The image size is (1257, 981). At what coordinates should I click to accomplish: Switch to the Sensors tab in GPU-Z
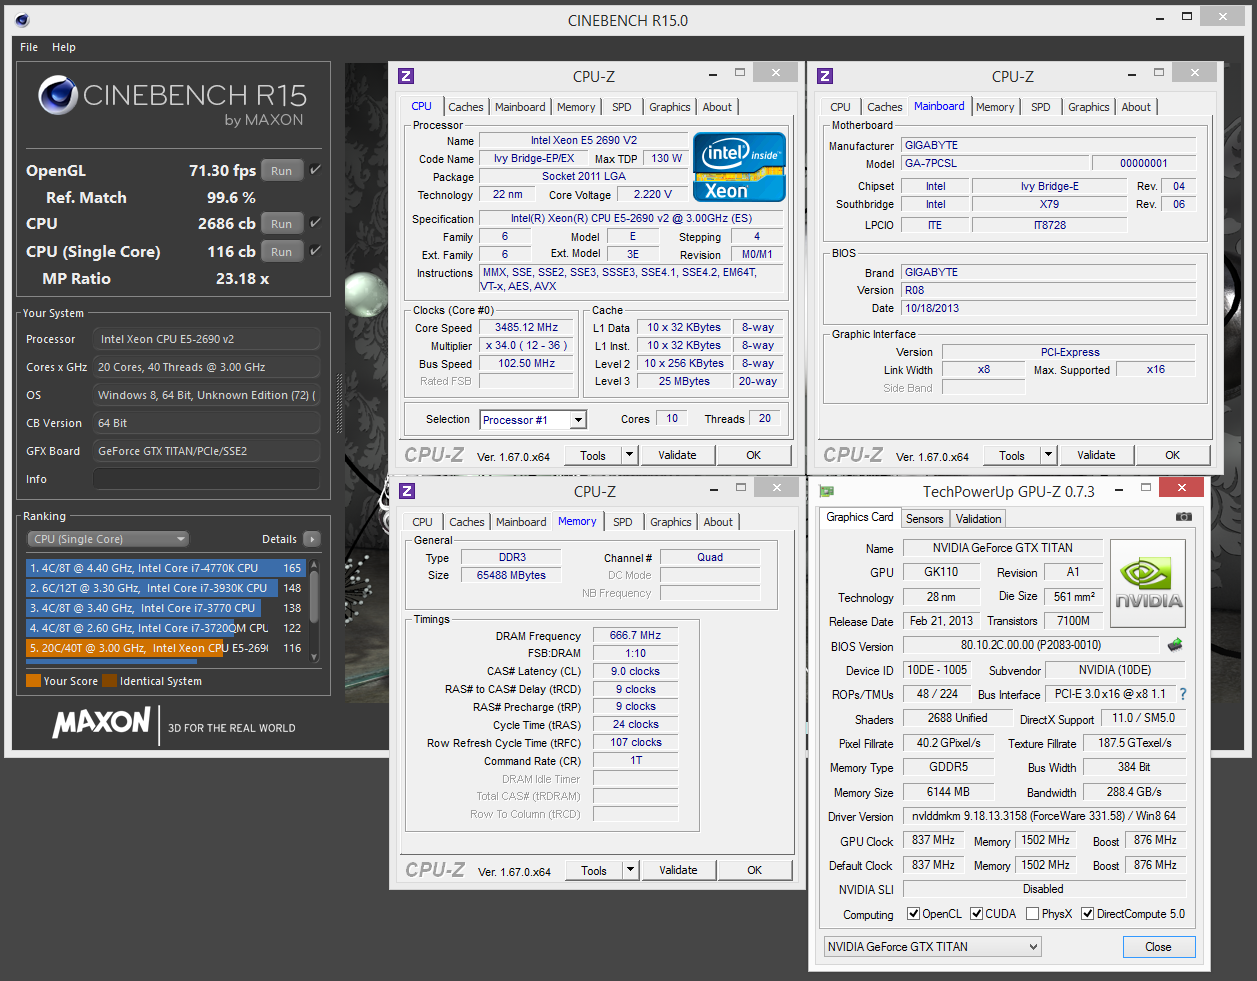[924, 519]
